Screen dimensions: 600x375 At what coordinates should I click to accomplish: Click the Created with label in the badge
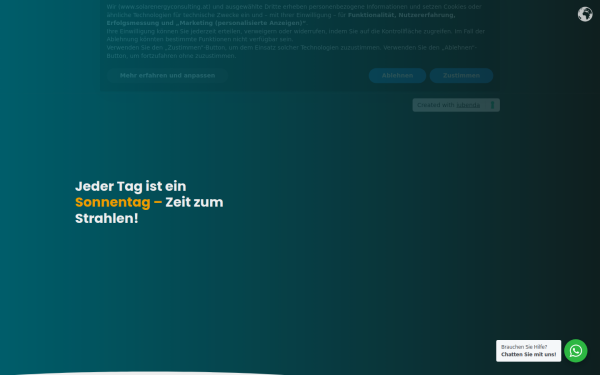click(435, 105)
